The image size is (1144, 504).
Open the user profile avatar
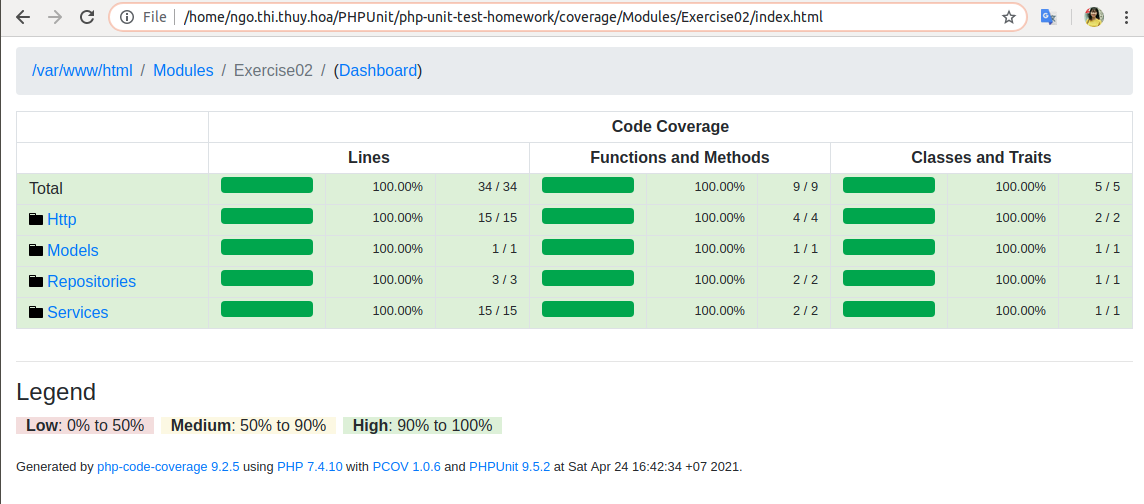tap(1094, 17)
